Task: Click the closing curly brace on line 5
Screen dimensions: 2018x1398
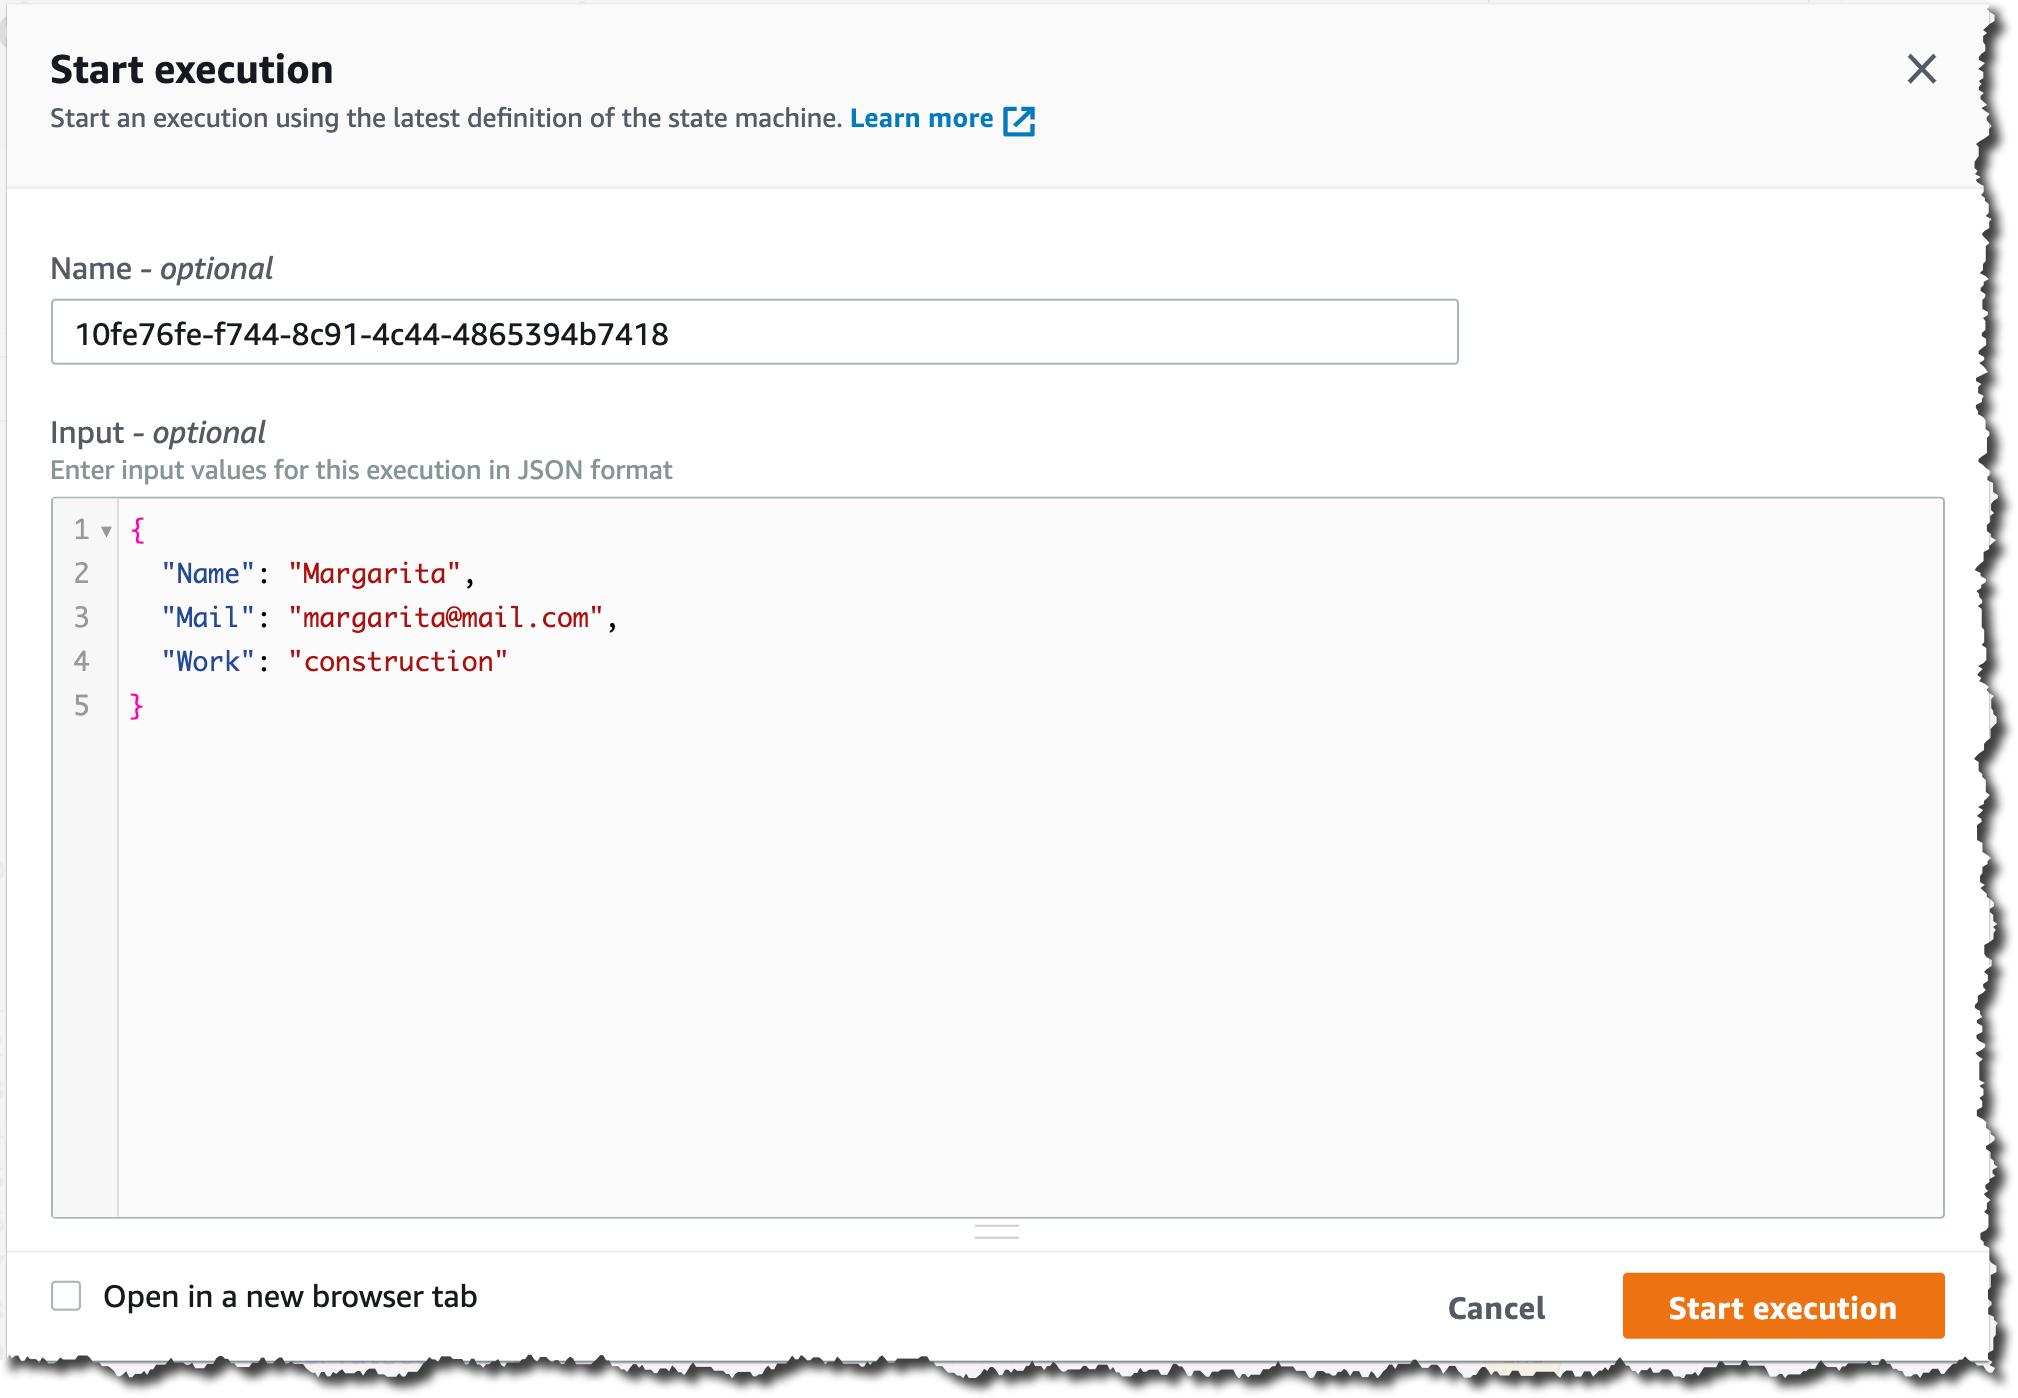Action: pos(137,705)
